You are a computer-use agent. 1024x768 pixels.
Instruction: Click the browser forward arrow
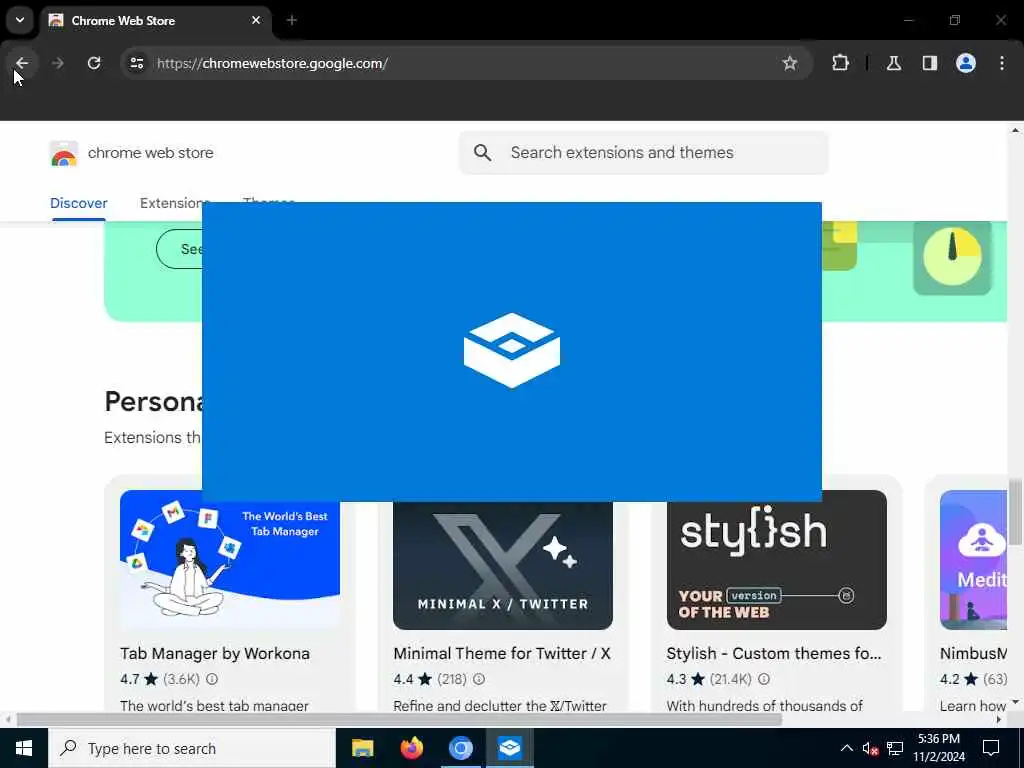pos(57,63)
